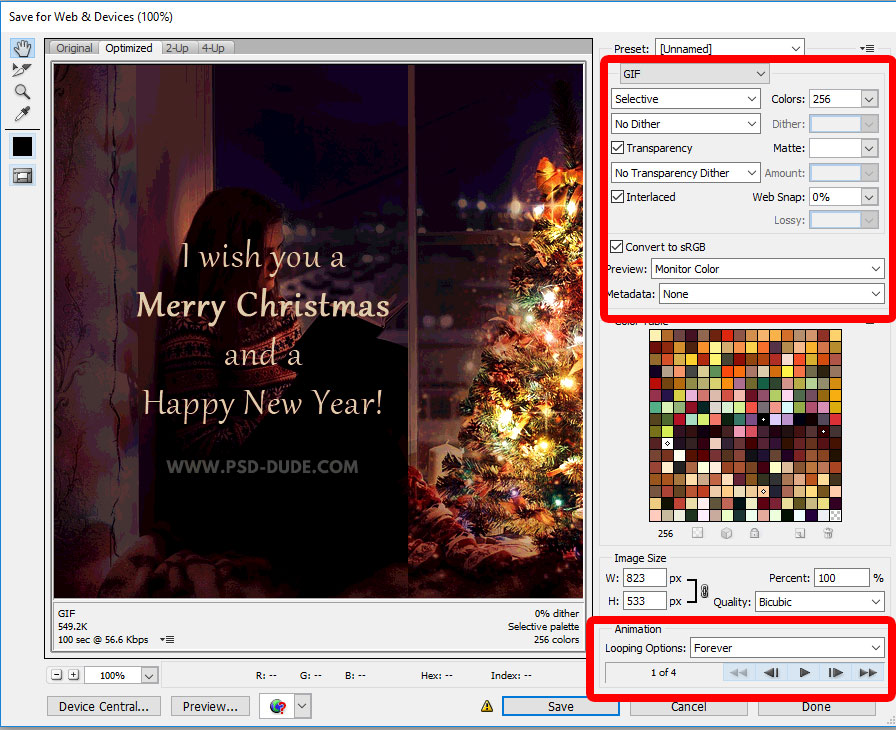Expand the Looping Options dropdown

tap(787, 648)
